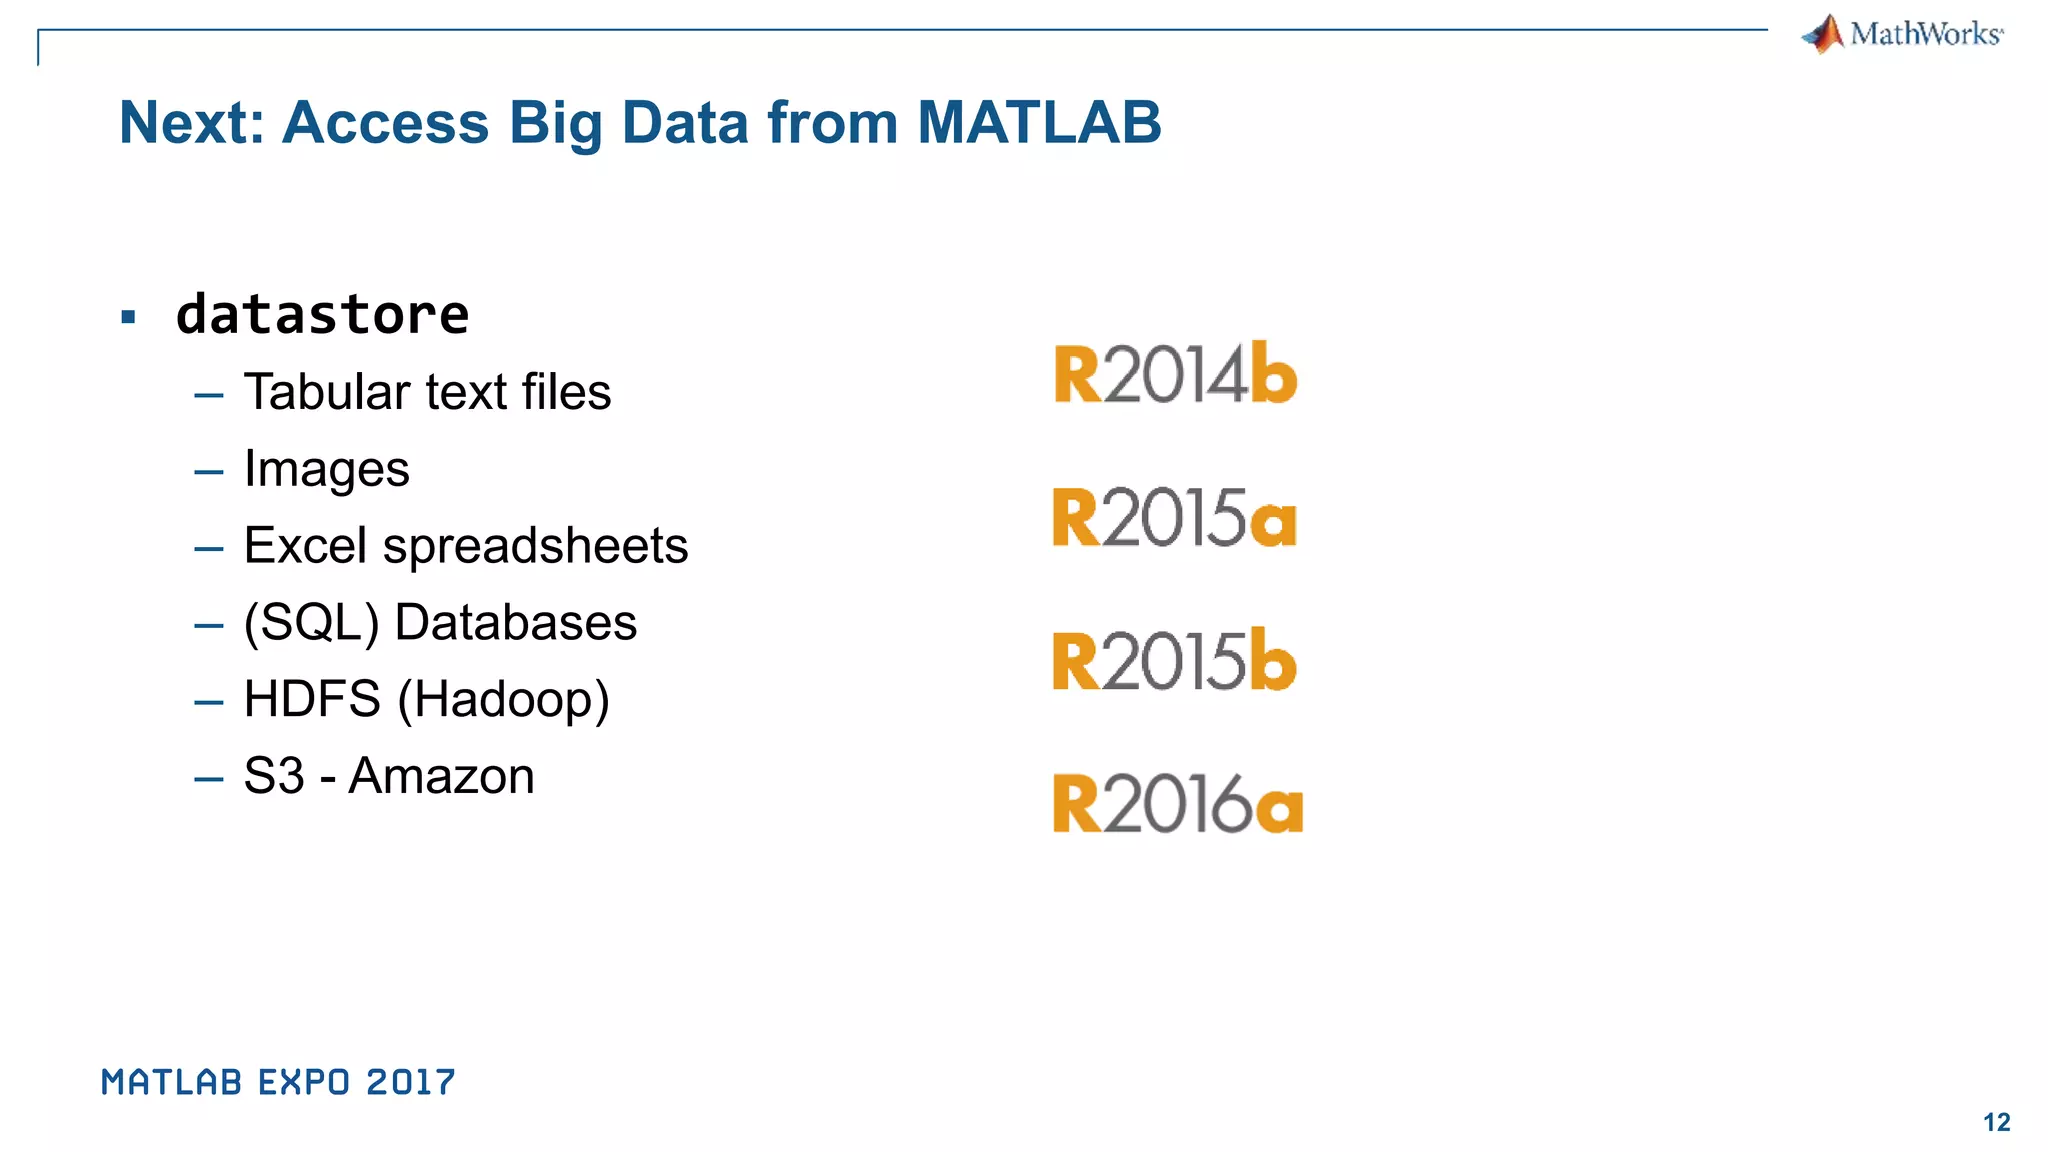Click the blue square bullet beside datastore
This screenshot has width=2048, height=1152.
(127, 318)
